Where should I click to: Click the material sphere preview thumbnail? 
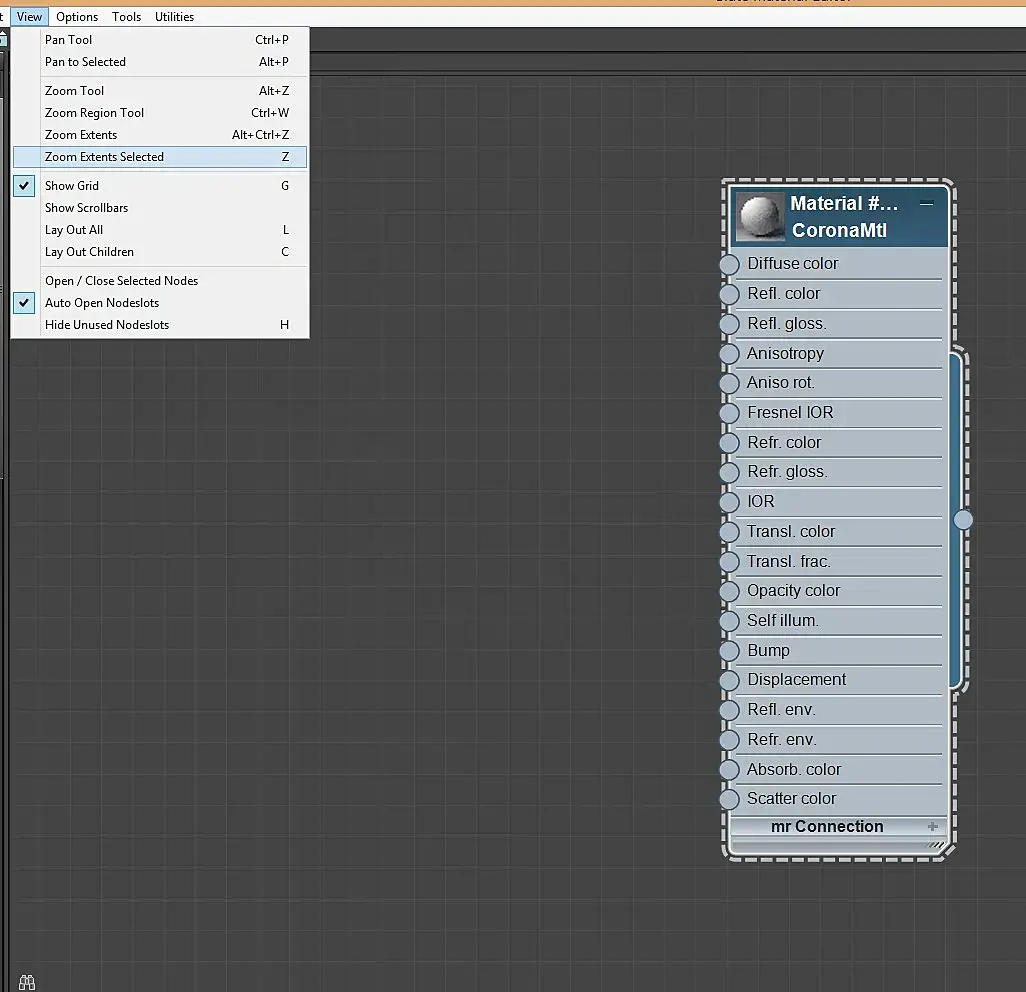pyautogui.click(x=760, y=217)
